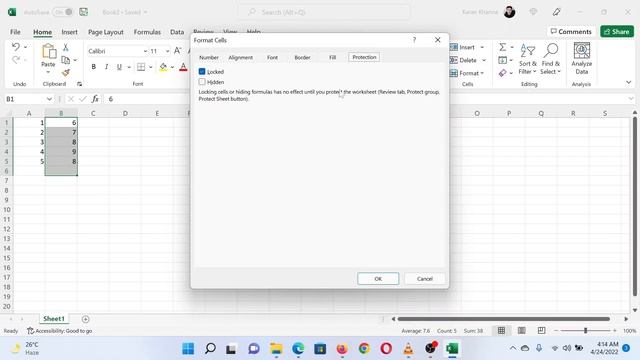Open the Alignment tab in Format Cells
The image size is (640, 360).
(240, 58)
